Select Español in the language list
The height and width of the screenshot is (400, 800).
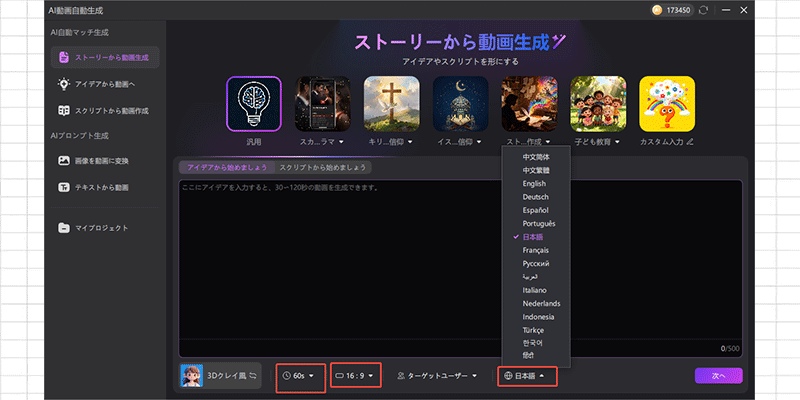tap(536, 210)
